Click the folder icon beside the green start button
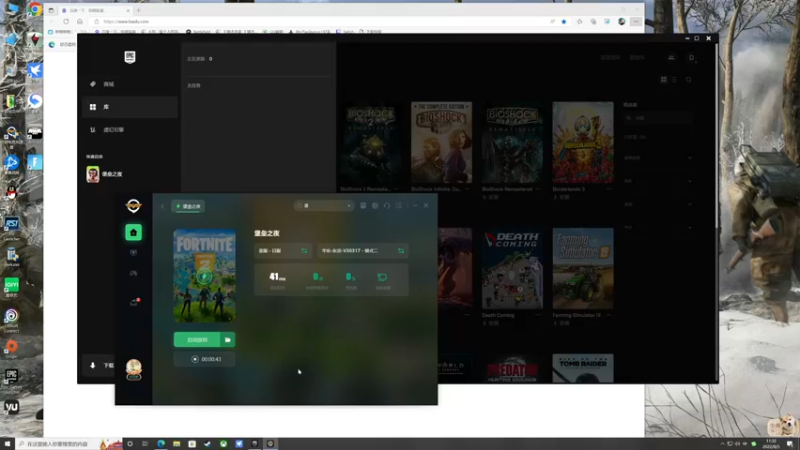The image size is (800, 450). [x=228, y=340]
